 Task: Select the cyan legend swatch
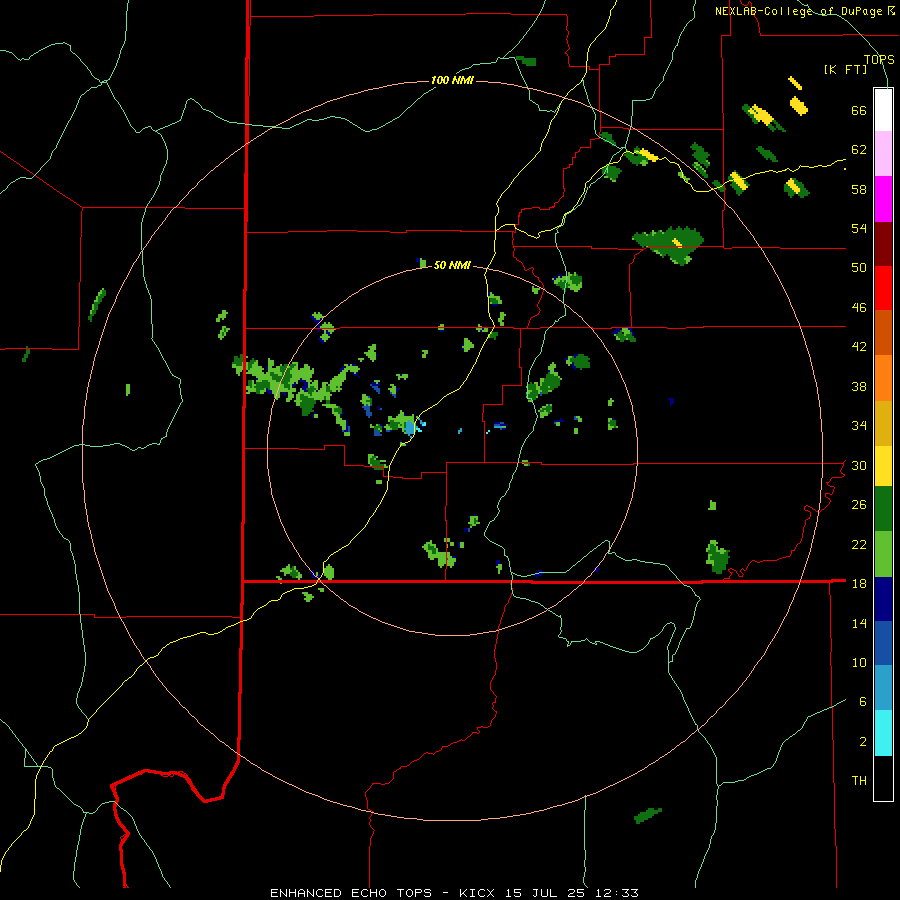(x=883, y=733)
